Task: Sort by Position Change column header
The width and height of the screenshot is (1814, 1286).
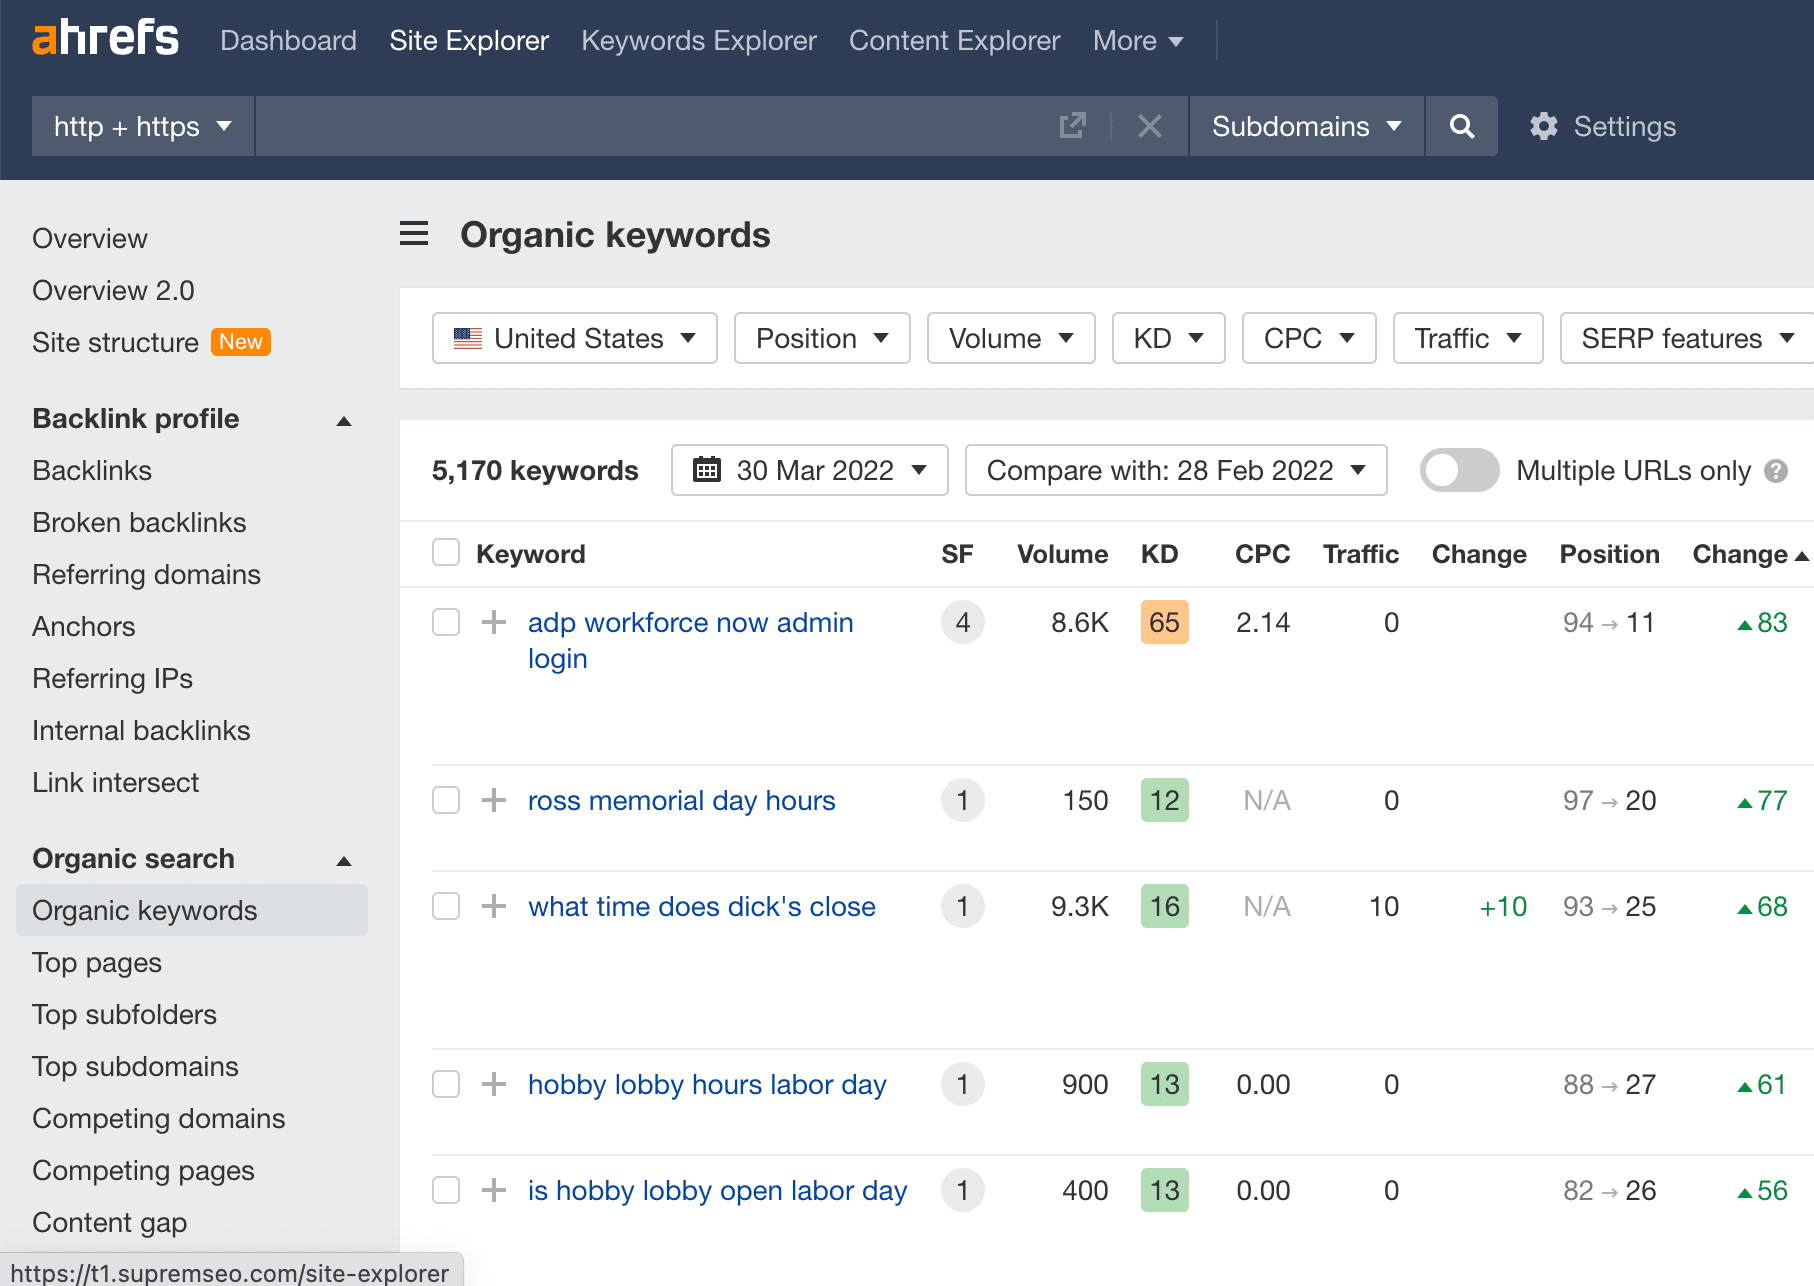Action: (1750, 554)
